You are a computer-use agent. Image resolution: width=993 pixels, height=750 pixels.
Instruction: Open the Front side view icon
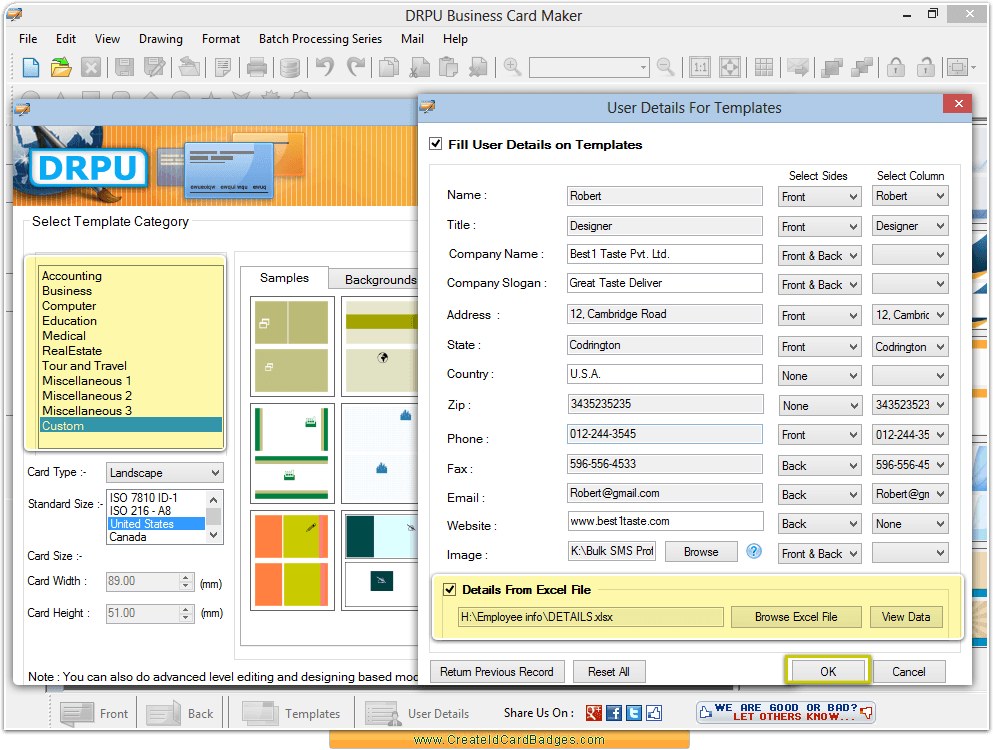(94, 713)
